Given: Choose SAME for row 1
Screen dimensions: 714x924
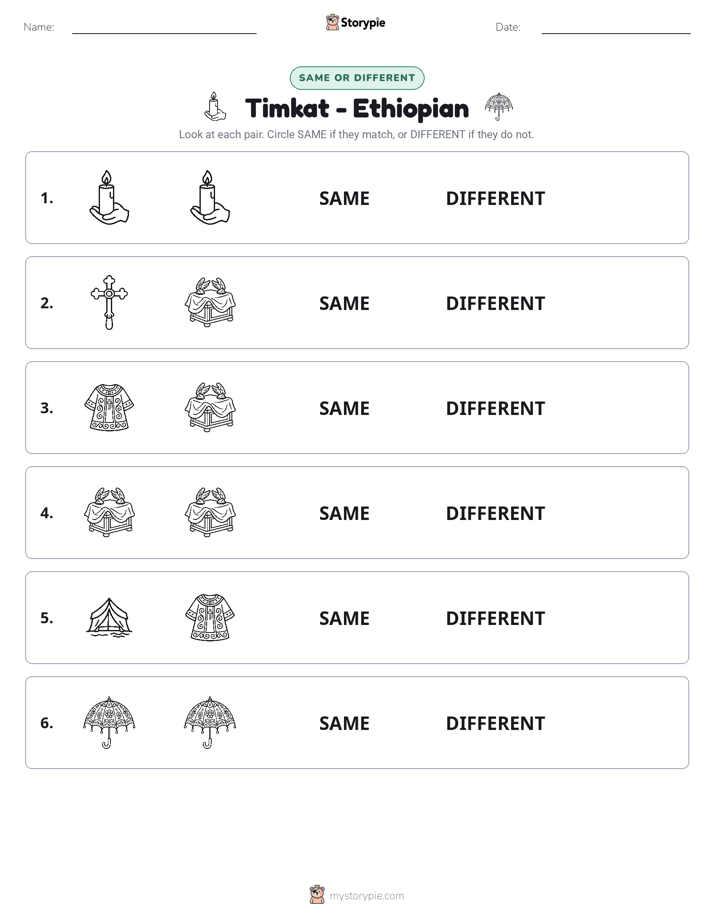Looking at the screenshot, I should point(344,199).
